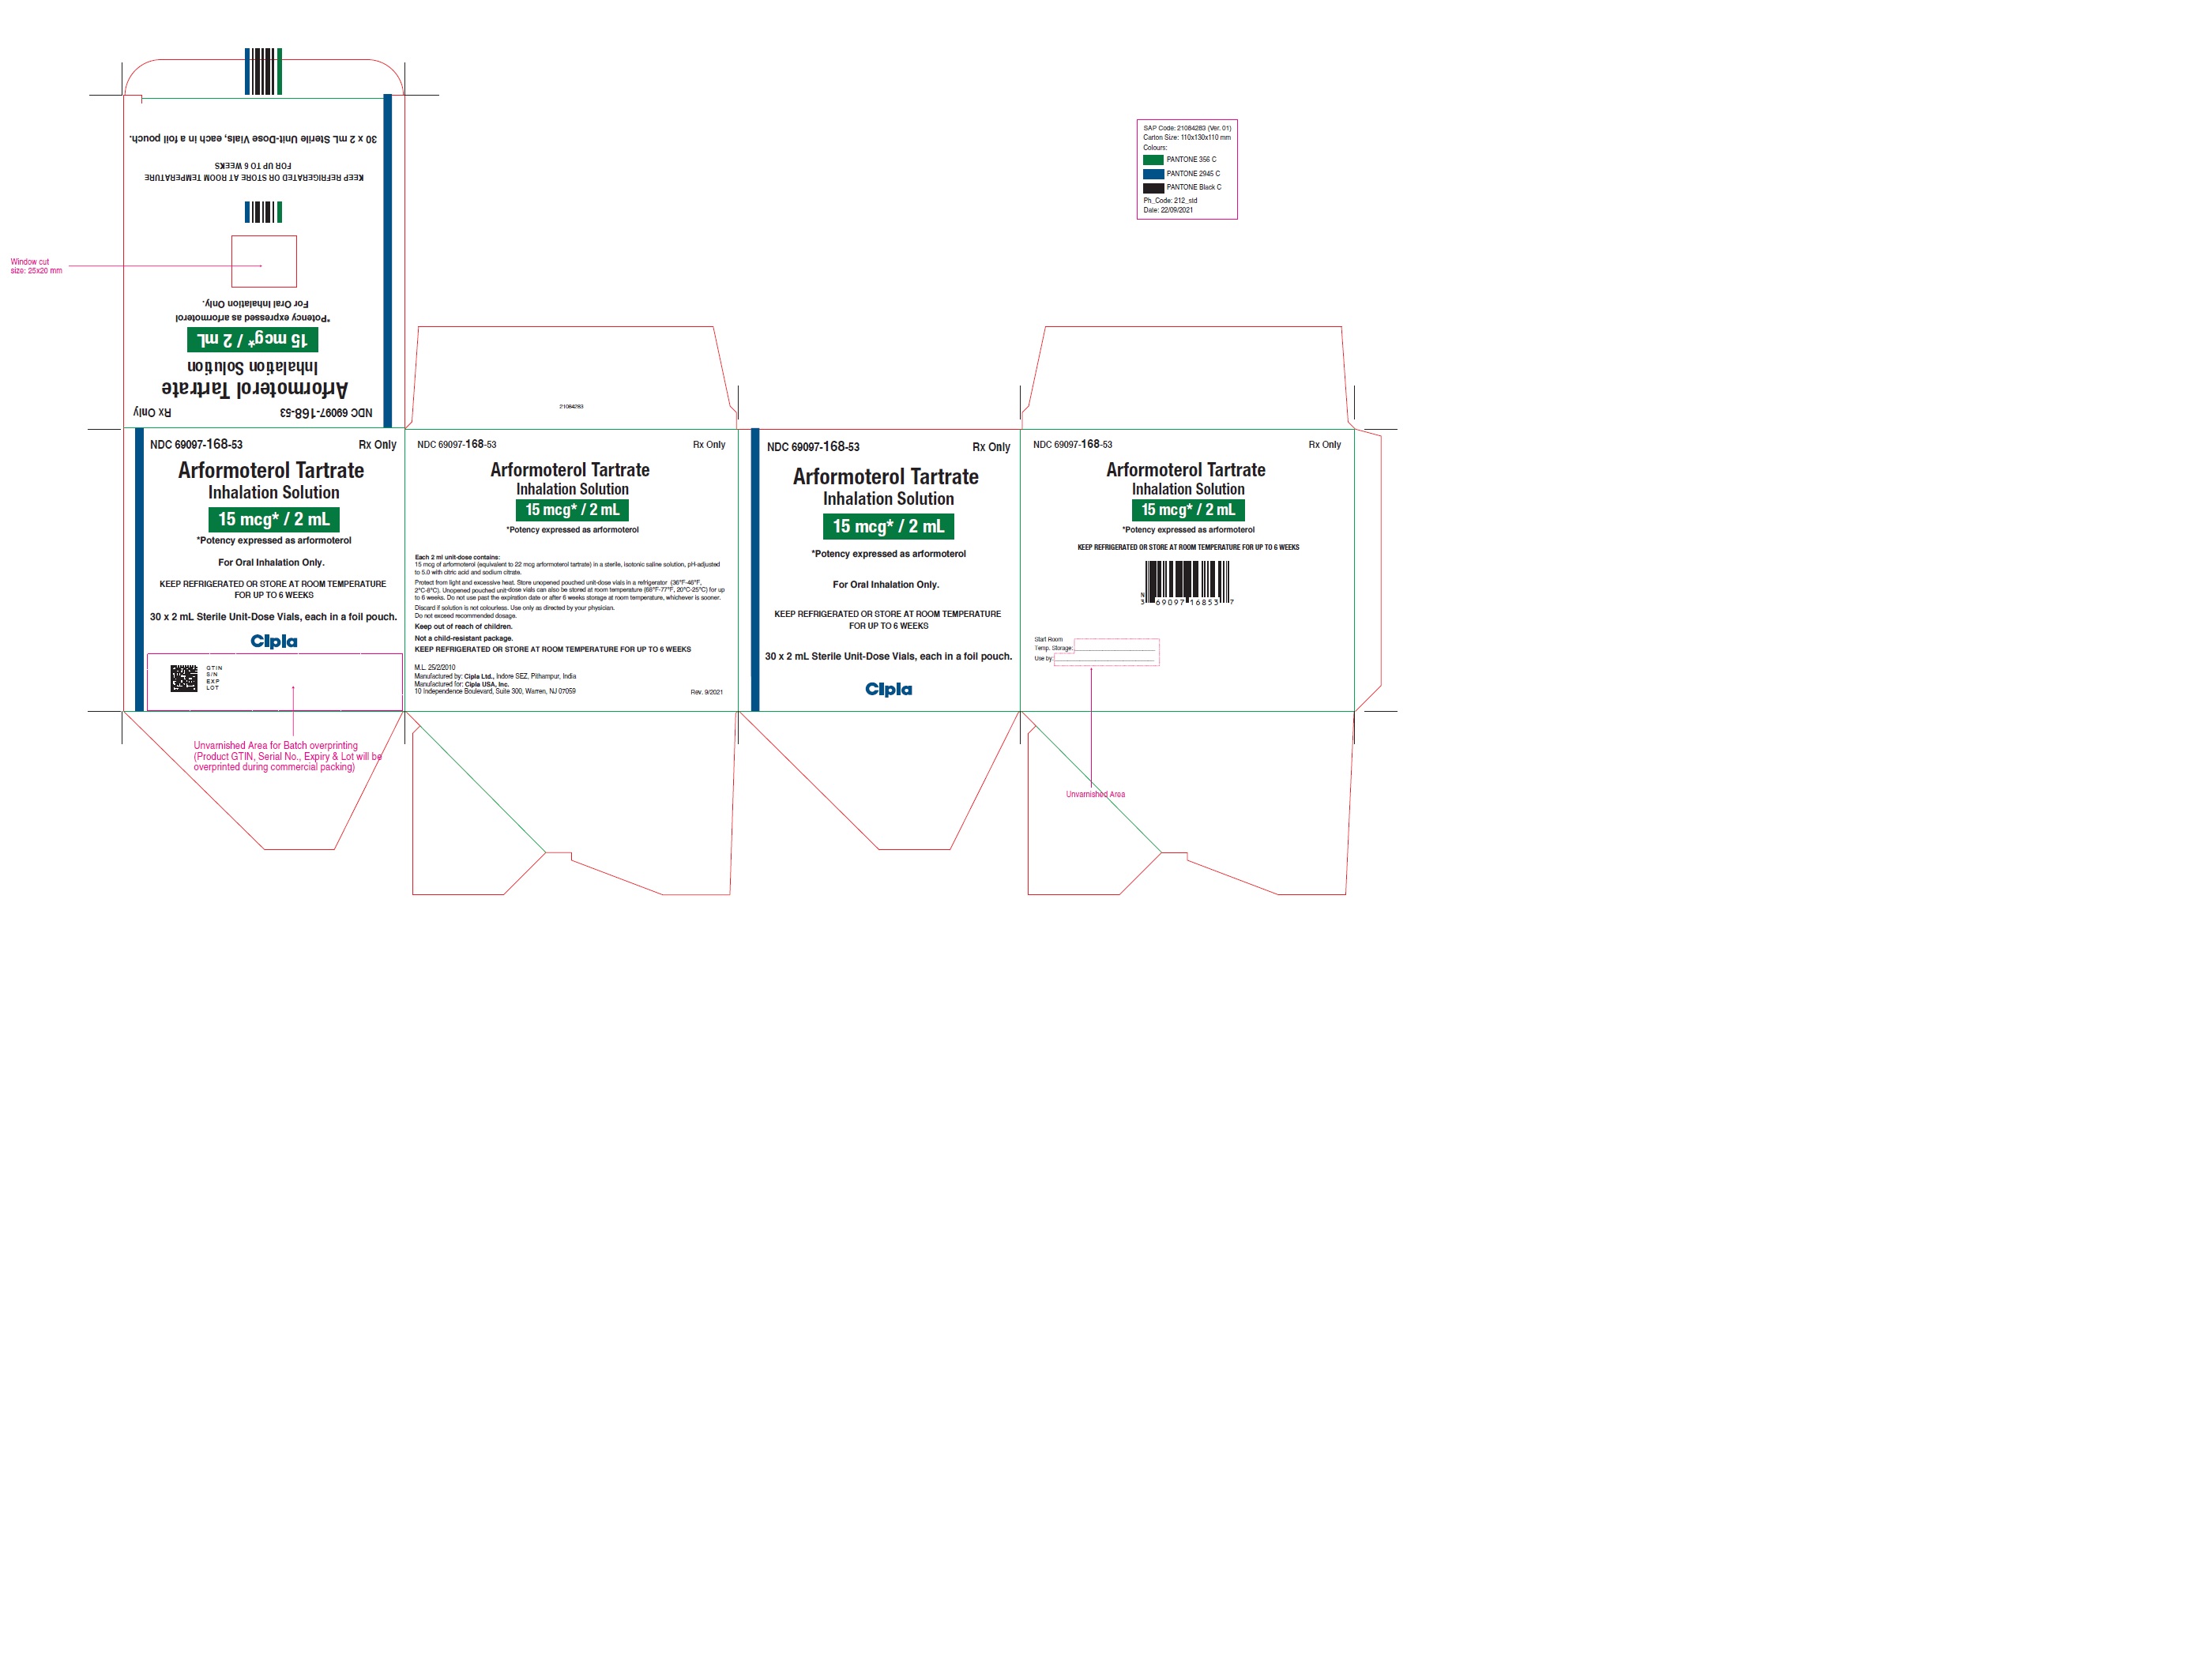Click Rev. 9/2021 on ingredients panel

pyautogui.click(x=706, y=692)
